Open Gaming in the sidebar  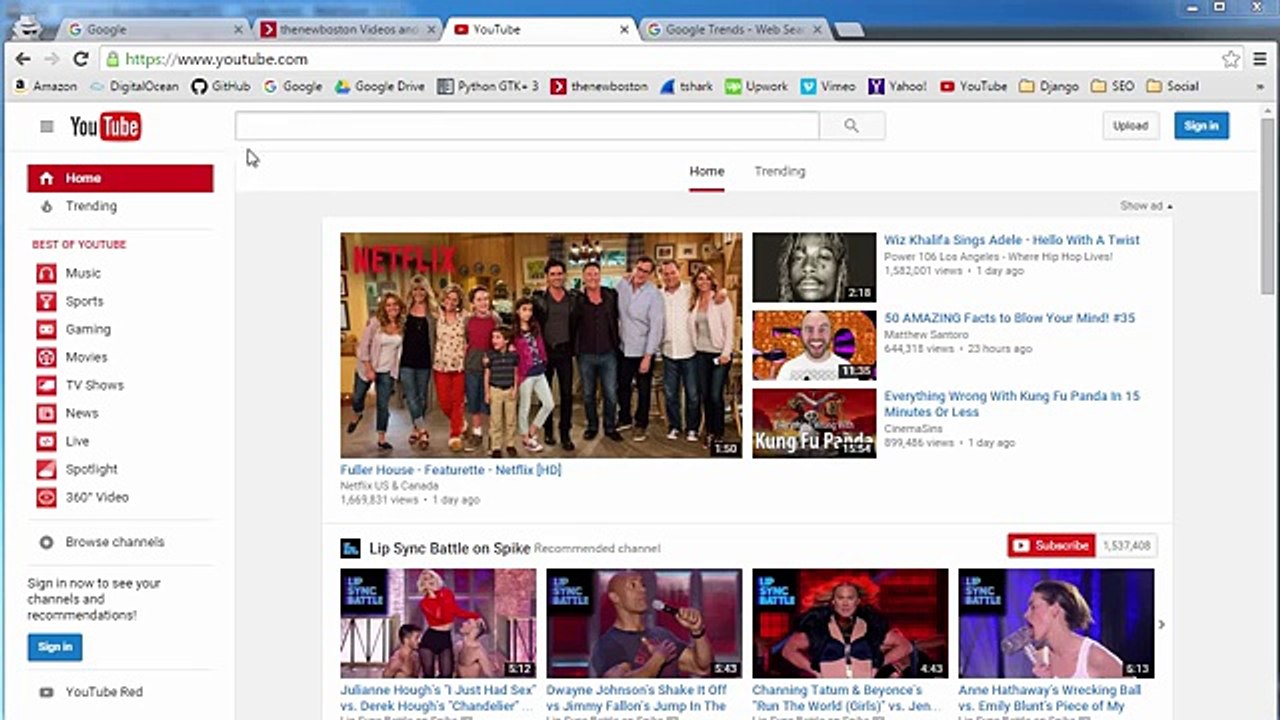(88, 329)
